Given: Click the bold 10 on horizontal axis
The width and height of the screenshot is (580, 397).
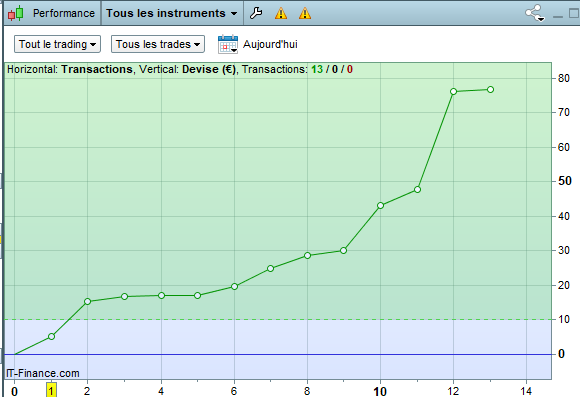Looking at the screenshot, I should click(x=380, y=391).
